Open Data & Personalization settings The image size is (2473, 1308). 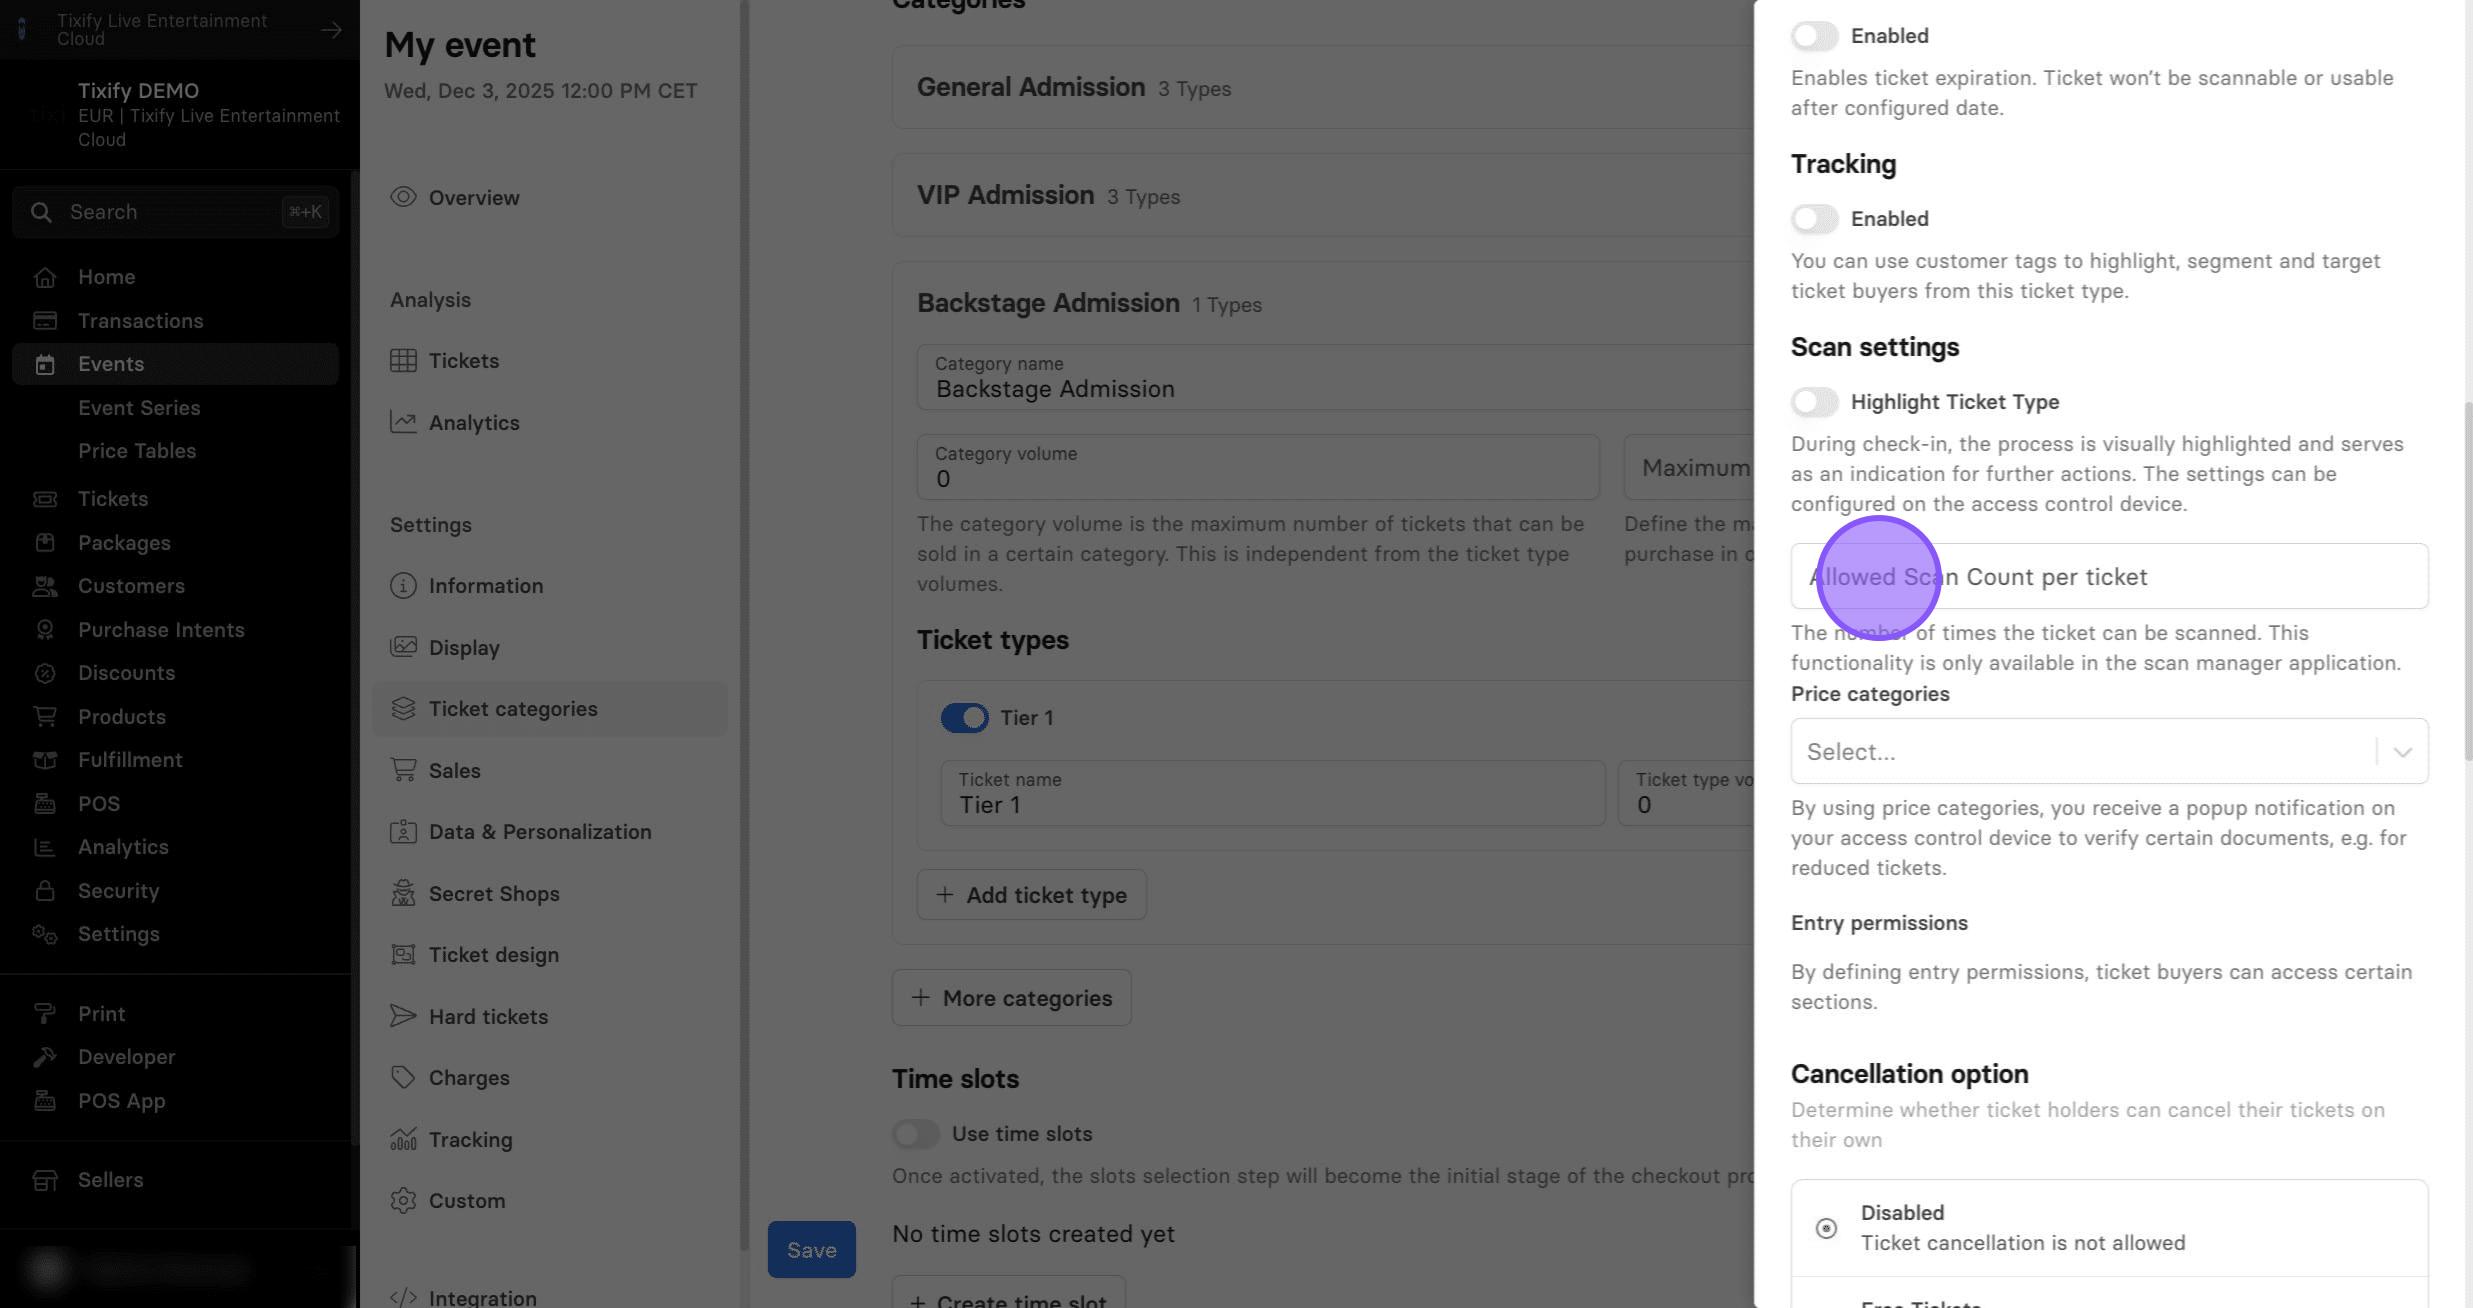(550, 832)
